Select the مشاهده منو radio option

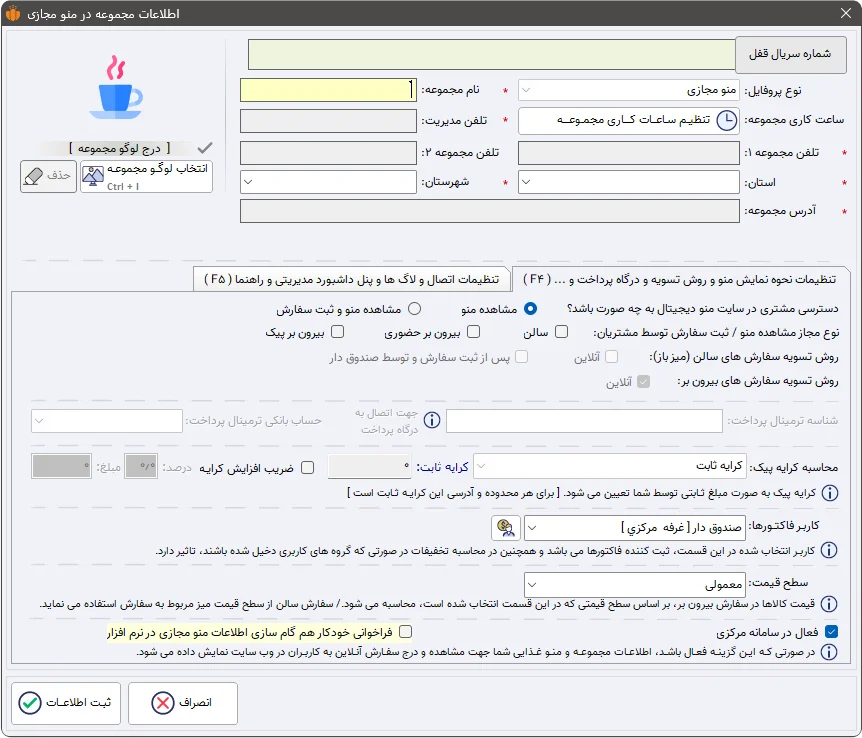(530, 309)
